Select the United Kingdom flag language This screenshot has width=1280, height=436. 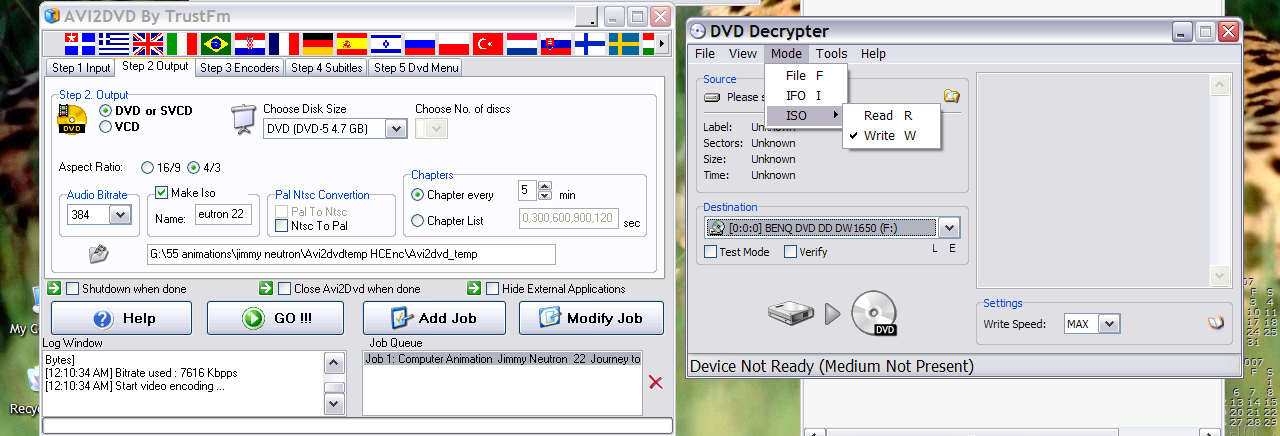pos(147,44)
